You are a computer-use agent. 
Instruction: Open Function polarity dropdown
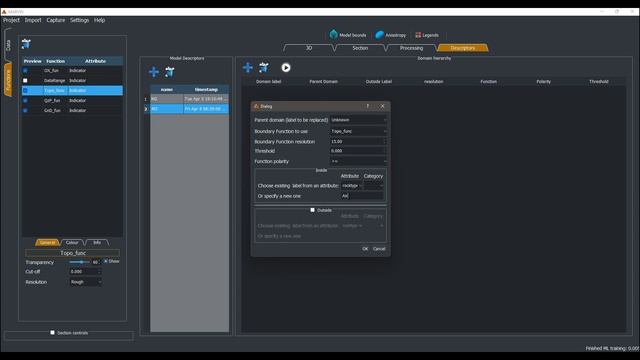[x=358, y=161]
